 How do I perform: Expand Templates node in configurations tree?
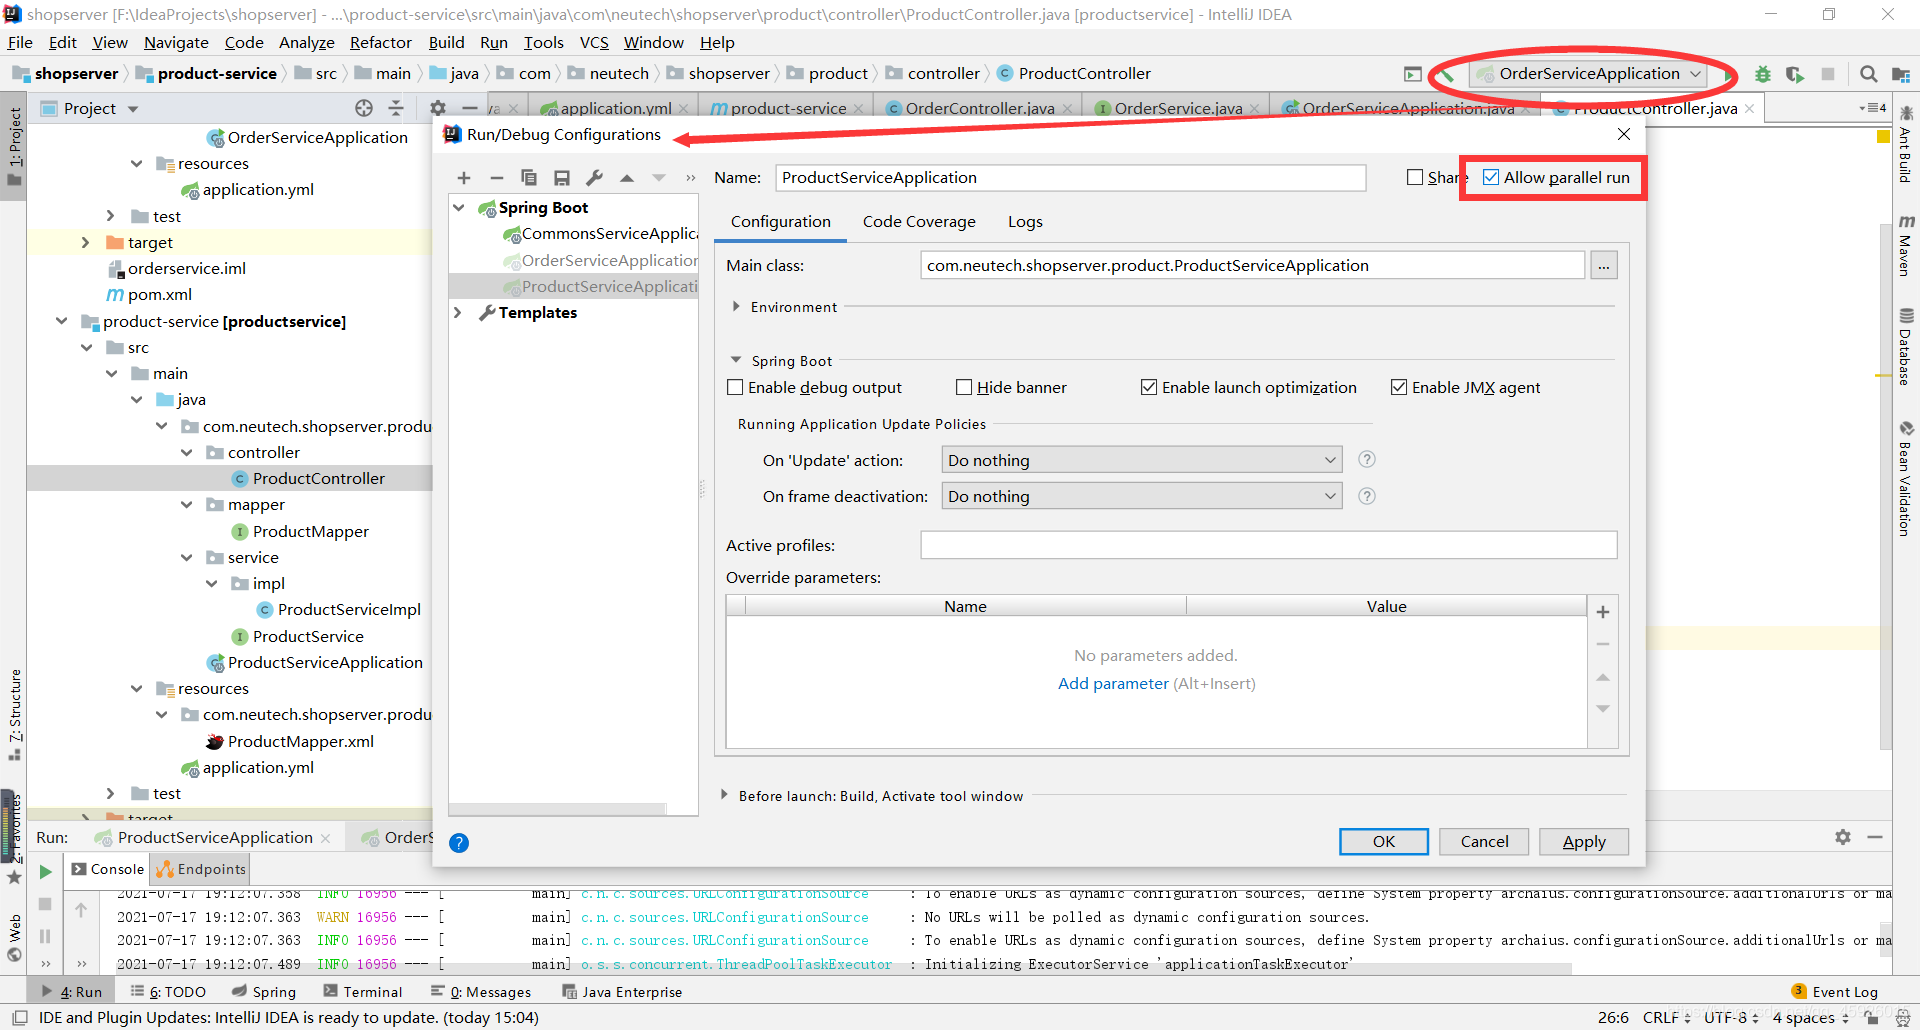458,313
